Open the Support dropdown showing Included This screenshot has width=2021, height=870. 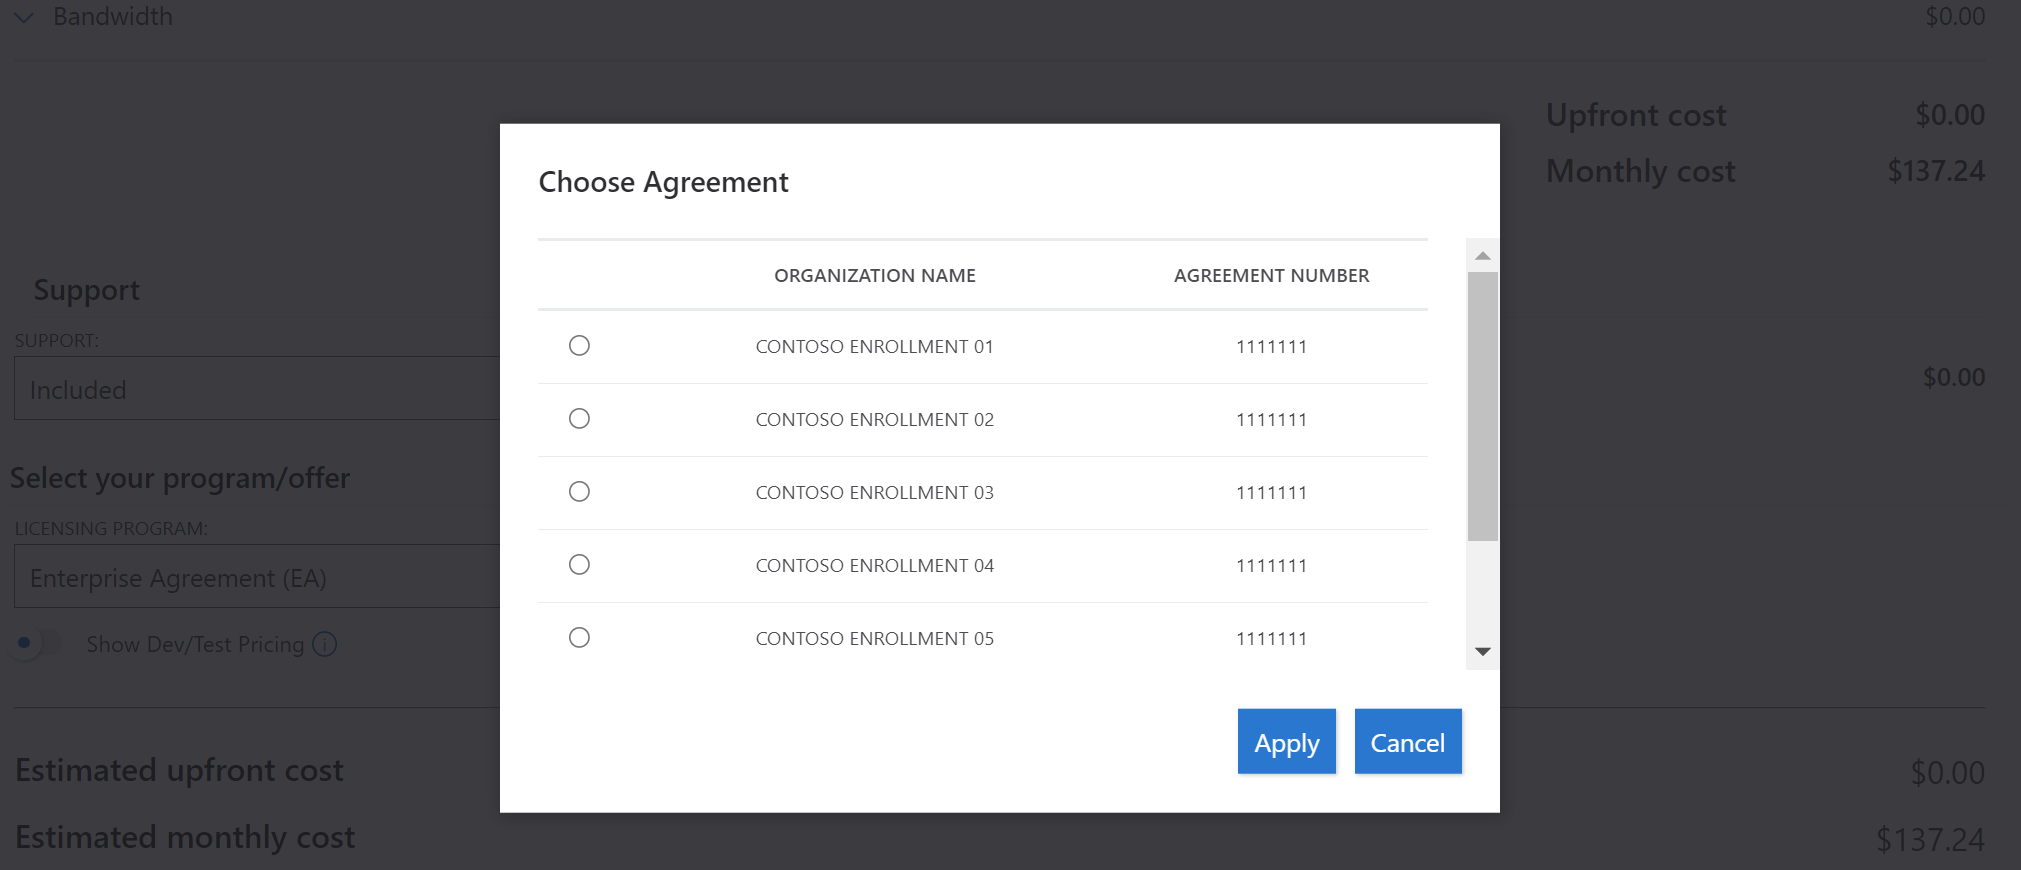coord(257,389)
